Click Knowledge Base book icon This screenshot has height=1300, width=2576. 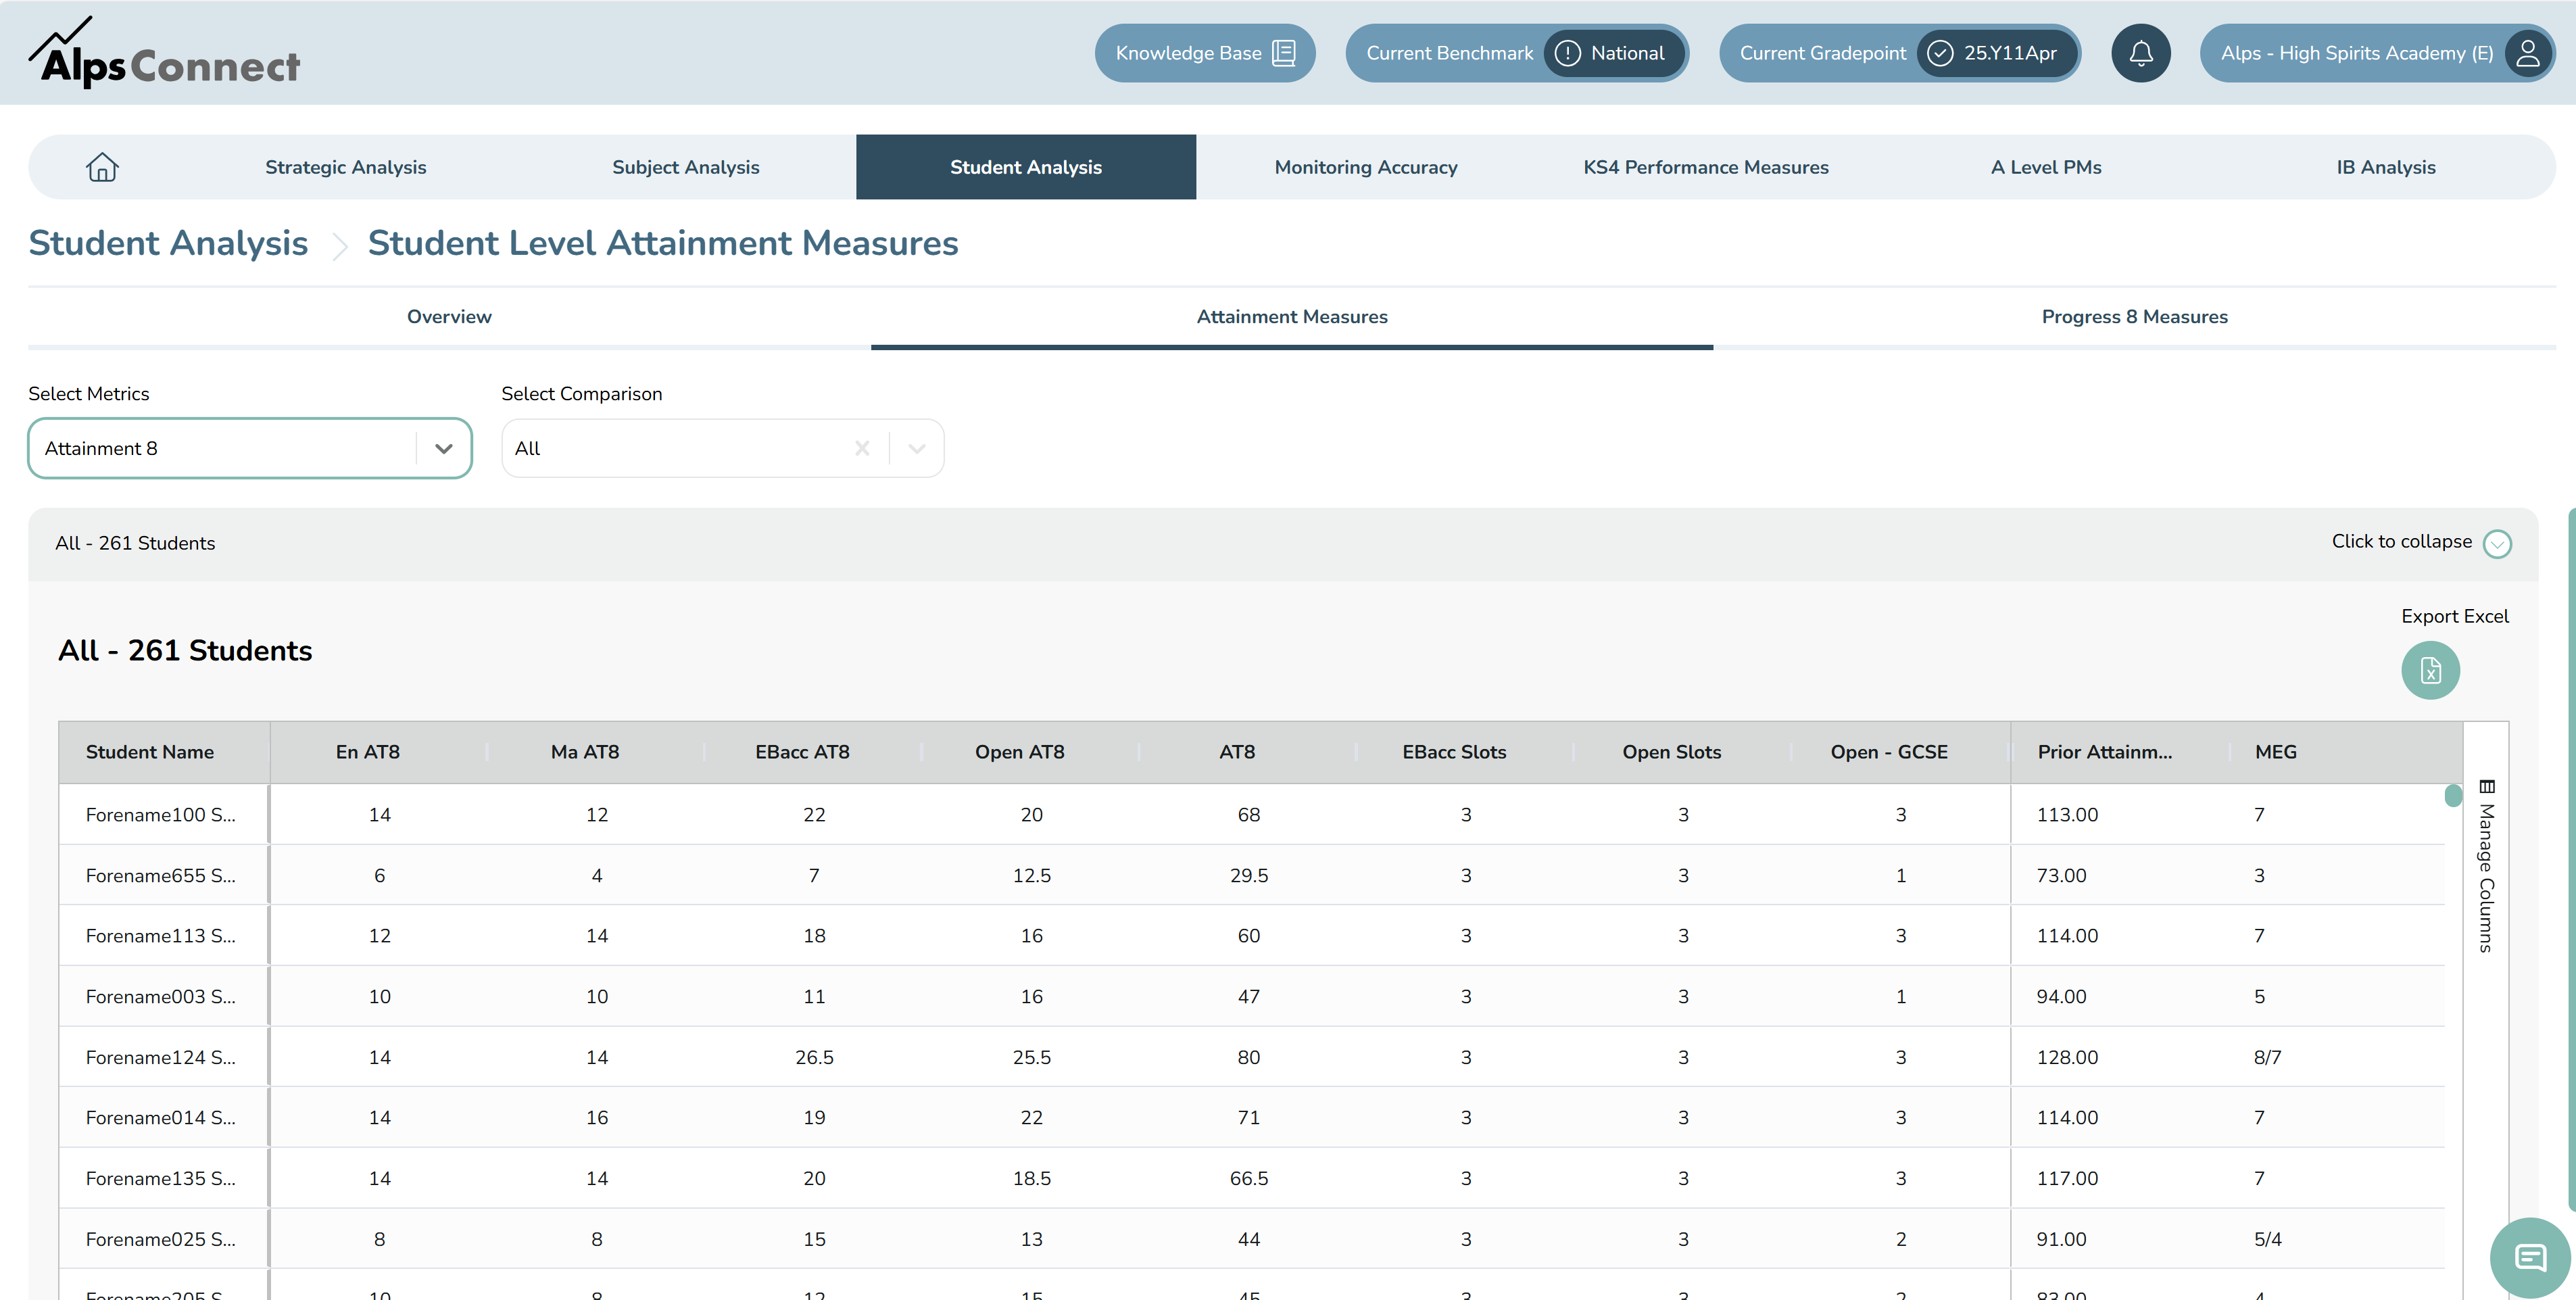(x=1283, y=53)
